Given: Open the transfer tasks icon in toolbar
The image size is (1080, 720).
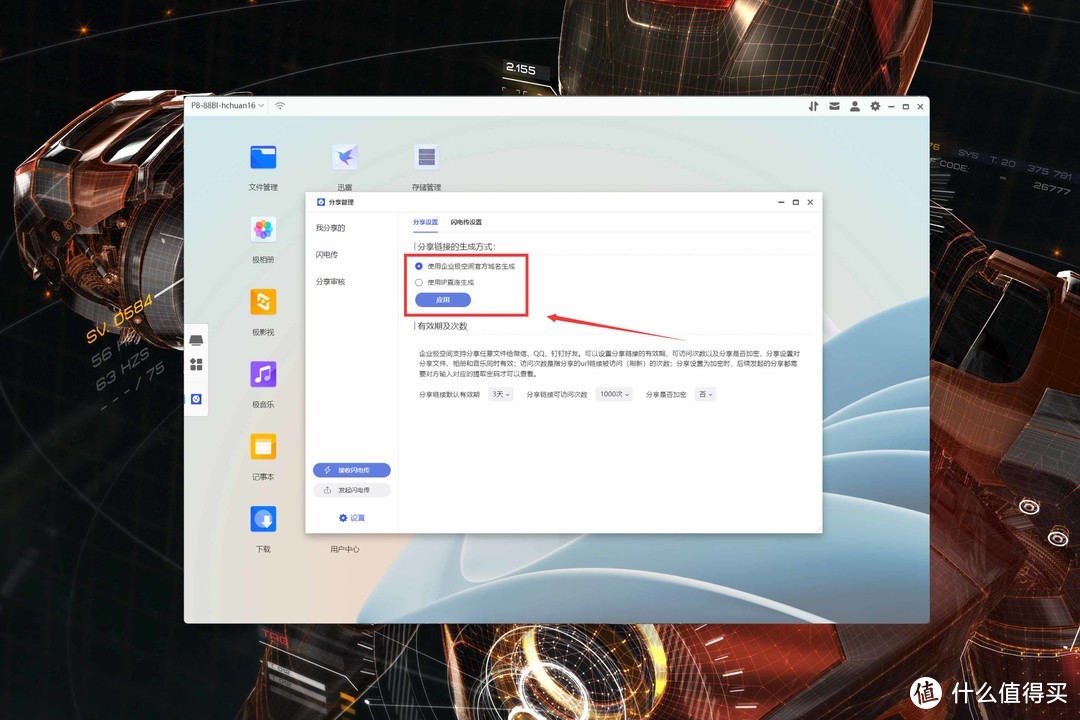Looking at the screenshot, I should pyautogui.click(x=813, y=106).
